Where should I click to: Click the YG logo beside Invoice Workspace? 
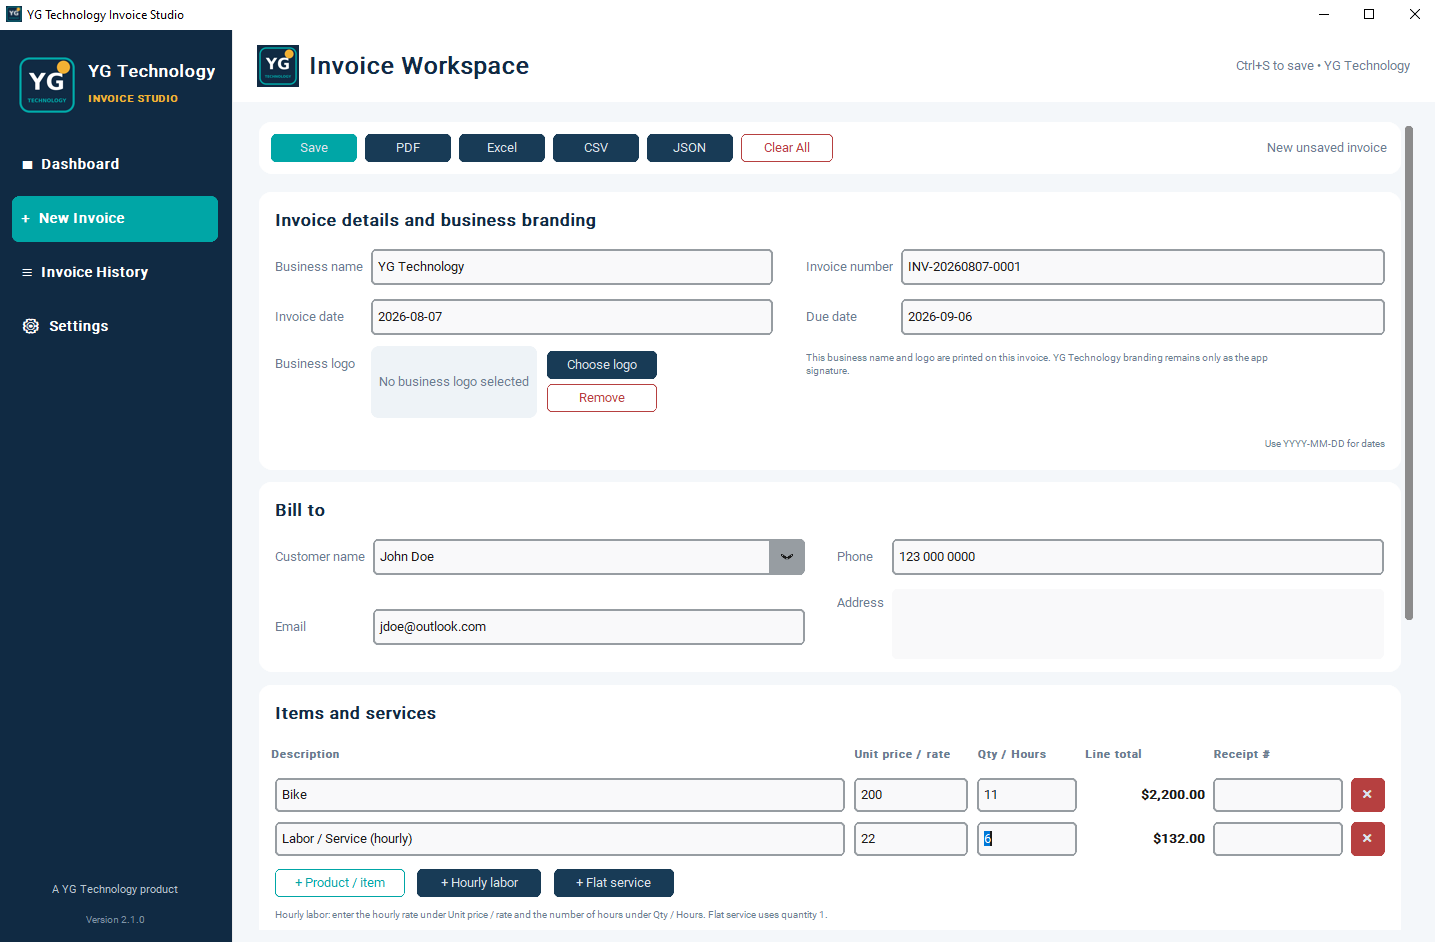[x=278, y=66]
